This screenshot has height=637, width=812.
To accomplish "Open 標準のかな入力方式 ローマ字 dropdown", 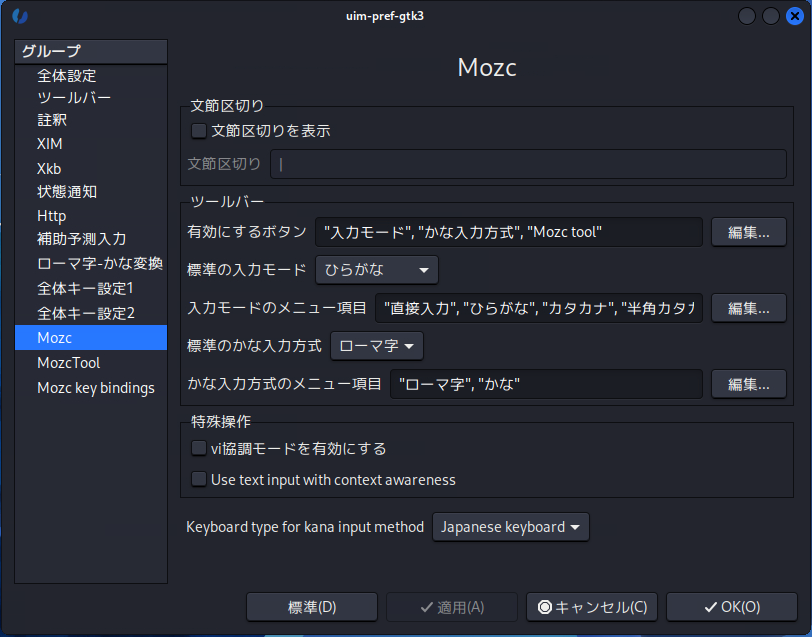I will [x=376, y=346].
